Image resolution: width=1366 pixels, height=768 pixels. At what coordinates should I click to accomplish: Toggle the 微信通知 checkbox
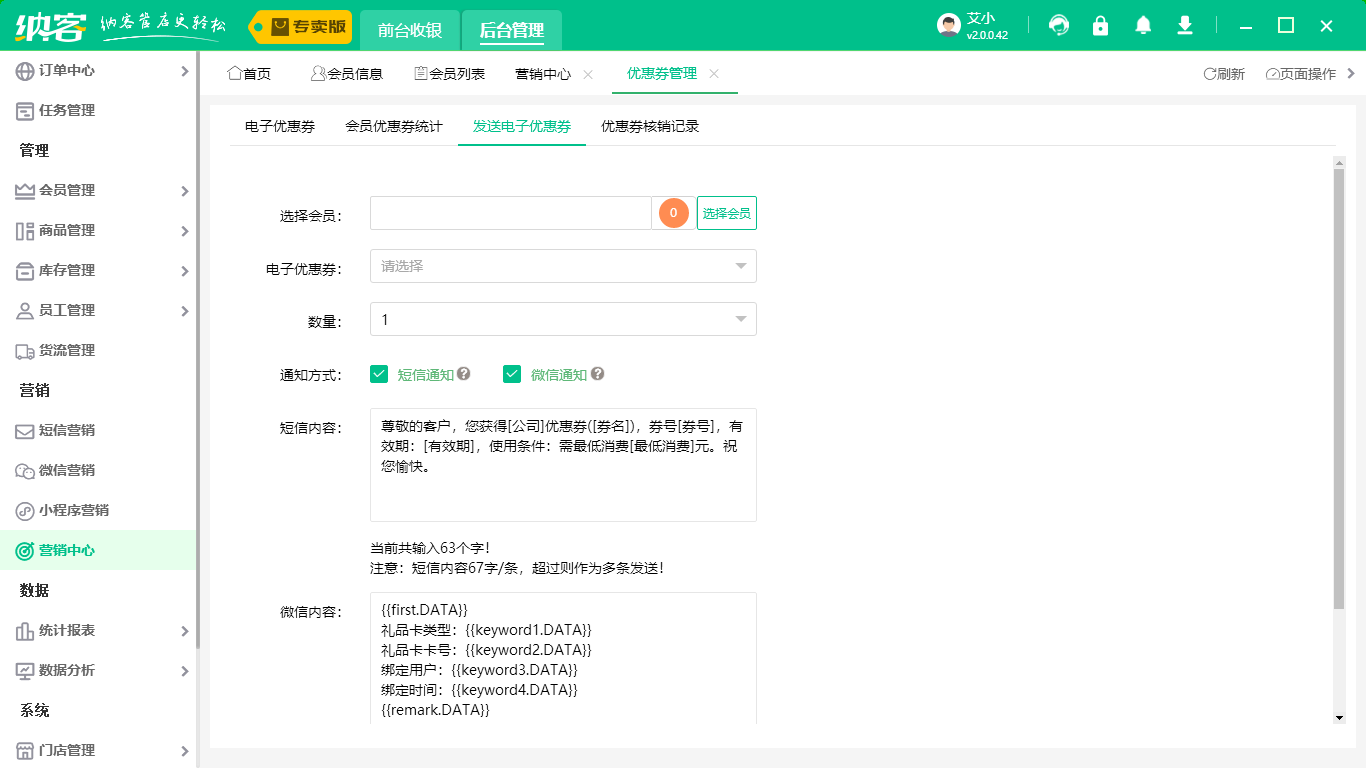pyautogui.click(x=512, y=374)
